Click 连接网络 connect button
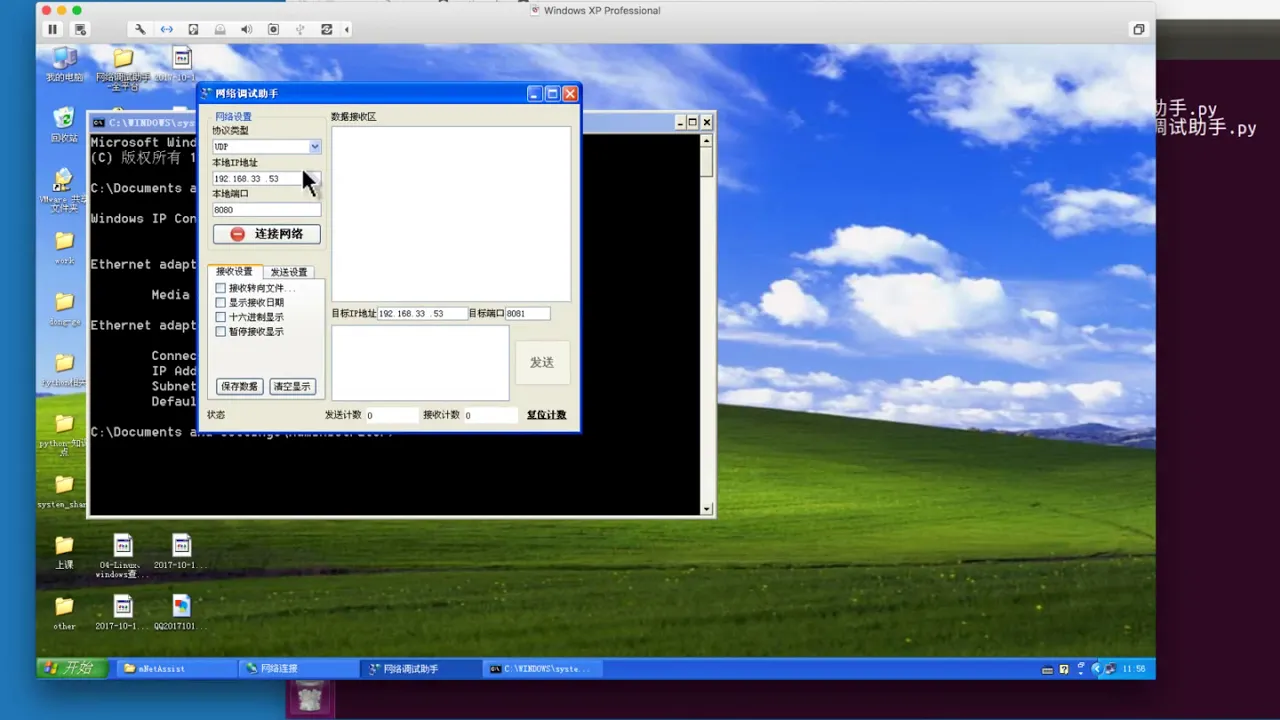1280x720 pixels. [266, 234]
